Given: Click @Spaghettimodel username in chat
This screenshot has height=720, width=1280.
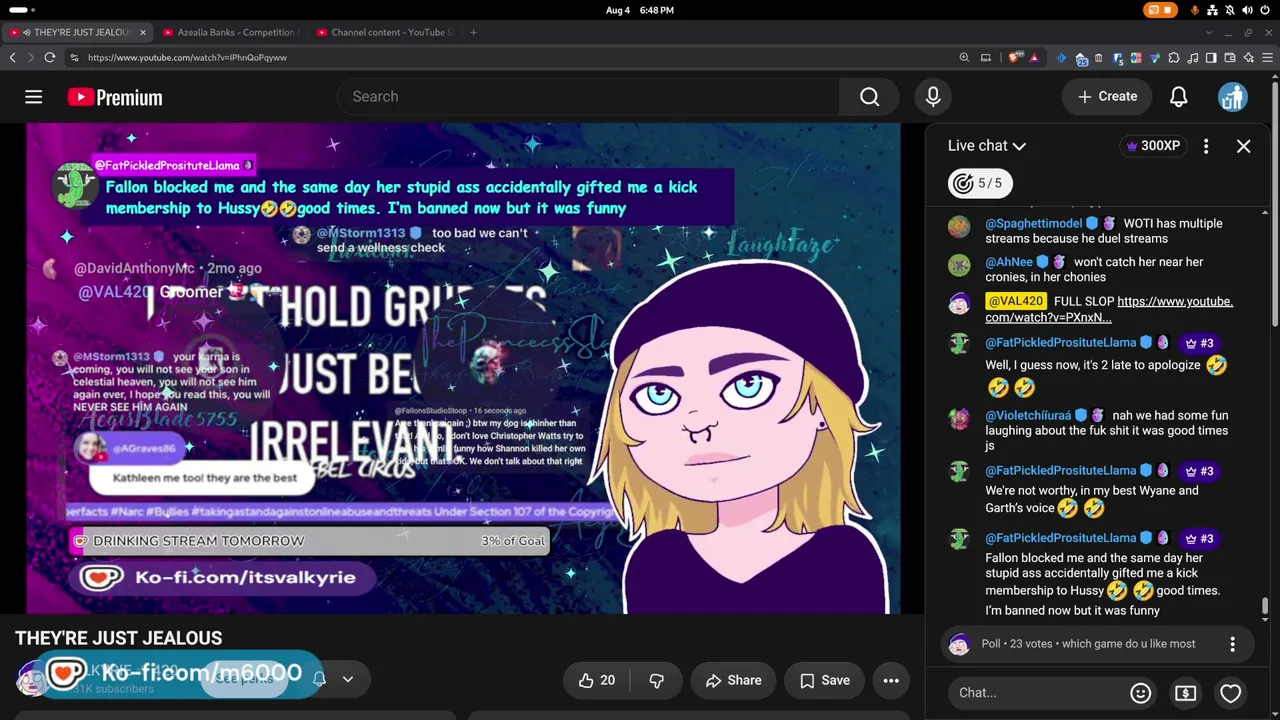Looking at the screenshot, I should tap(1034, 224).
